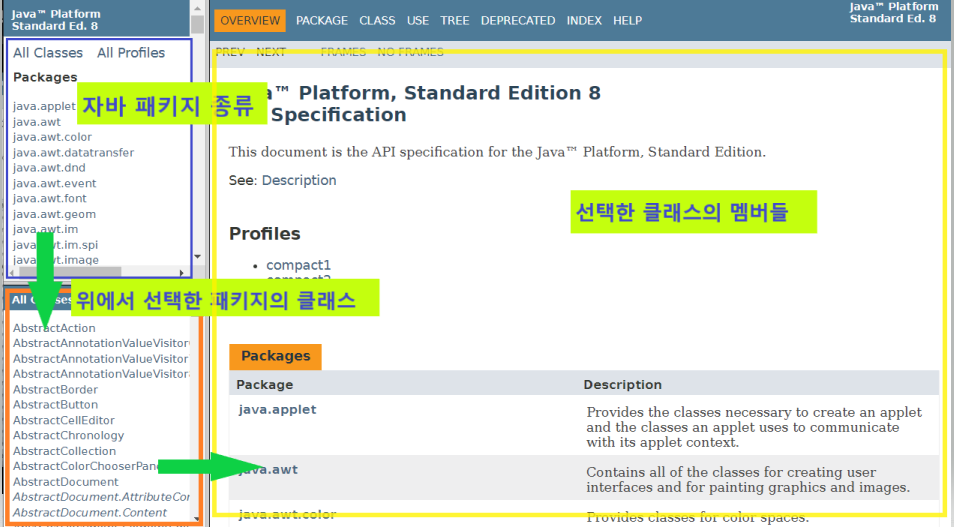Select the Packages table tab
This screenshot has height=527, width=954.
click(276, 356)
